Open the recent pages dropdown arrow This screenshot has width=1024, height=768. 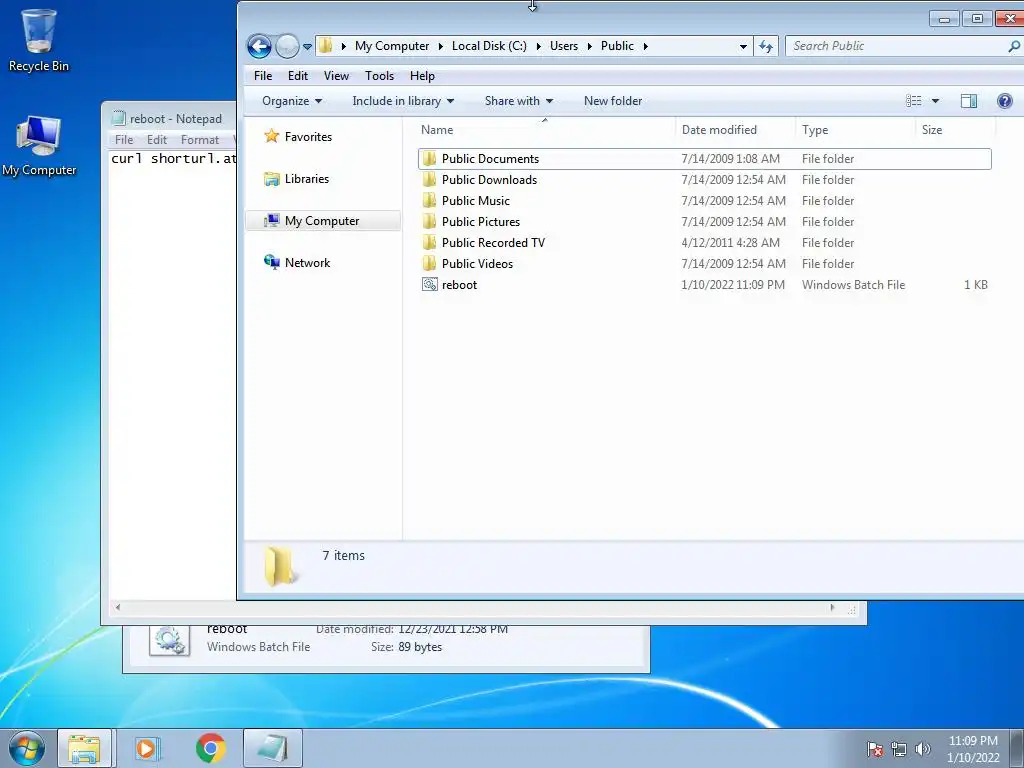tap(307, 47)
